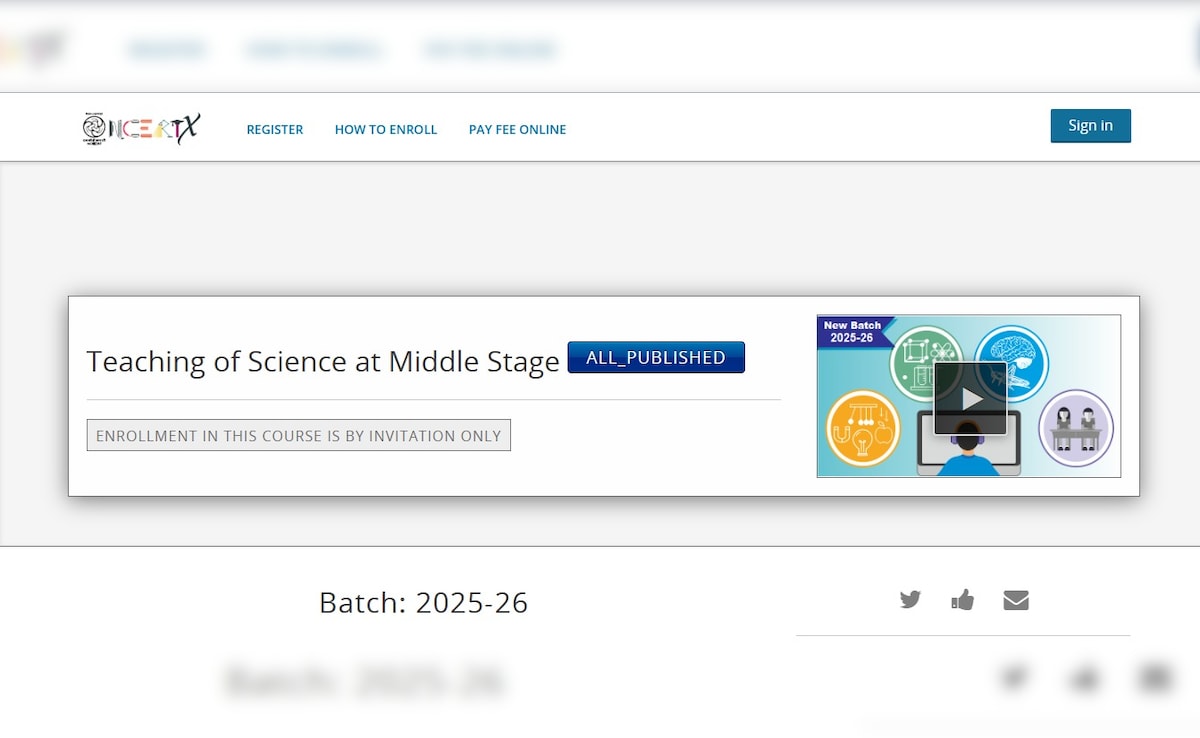Click the ALL_PUBLISHED badge
Image resolution: width=1200 pixels, height=738 pixels.
point(655,357)
